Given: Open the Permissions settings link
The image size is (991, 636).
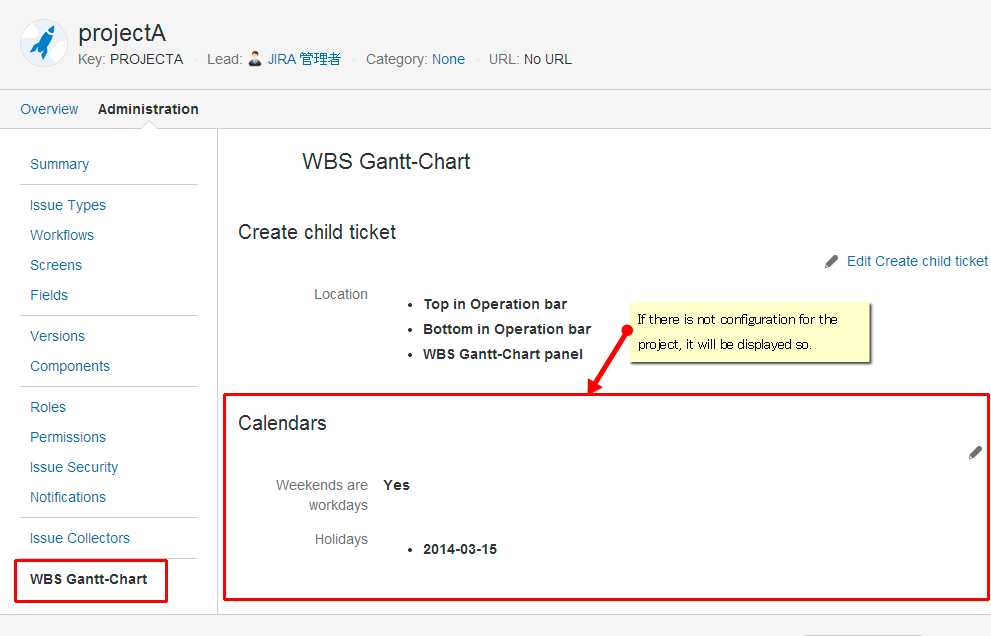Looking at the screenshot, I should [68, 437].
